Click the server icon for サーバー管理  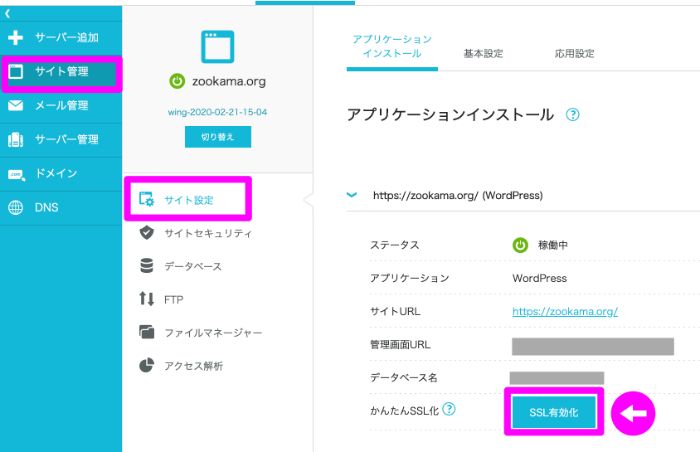[x=16, y=140]
